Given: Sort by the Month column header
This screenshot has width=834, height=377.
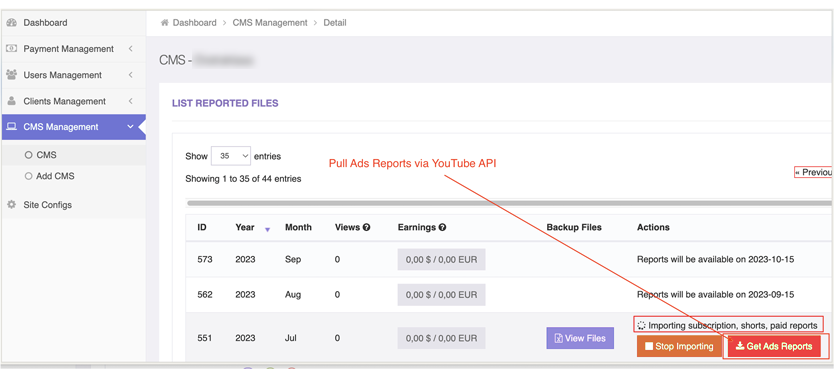Looking at the screenshot, I should pyautogui.click(x=298, y=227).
